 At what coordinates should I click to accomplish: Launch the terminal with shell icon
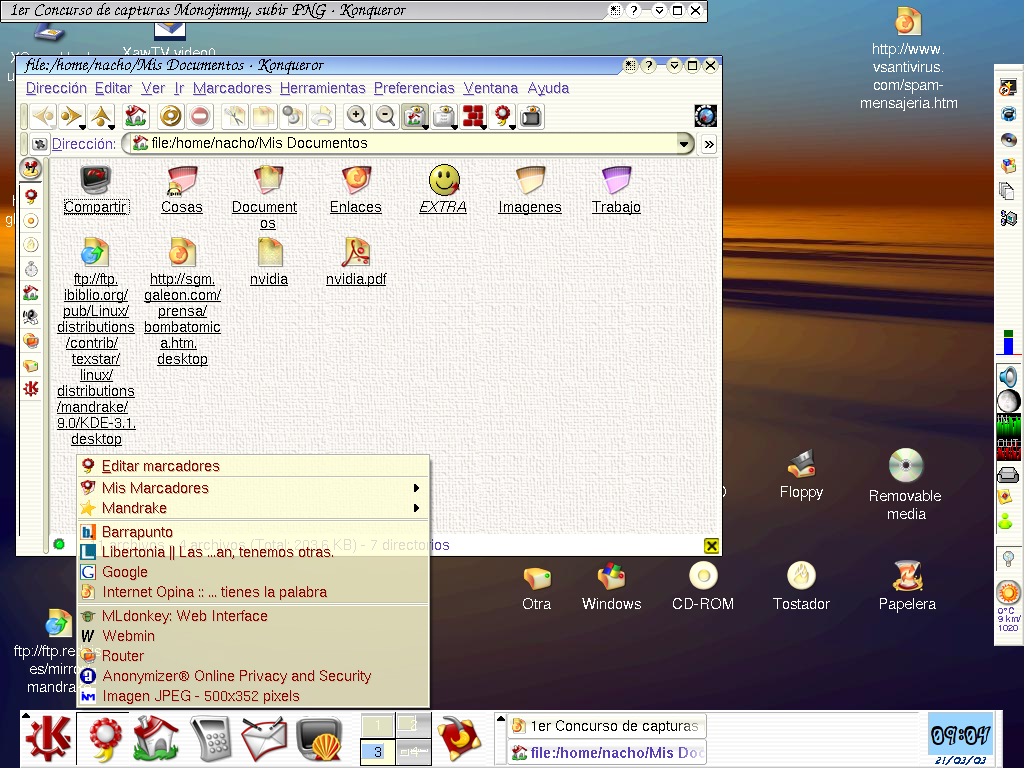[x=319, y=739]
